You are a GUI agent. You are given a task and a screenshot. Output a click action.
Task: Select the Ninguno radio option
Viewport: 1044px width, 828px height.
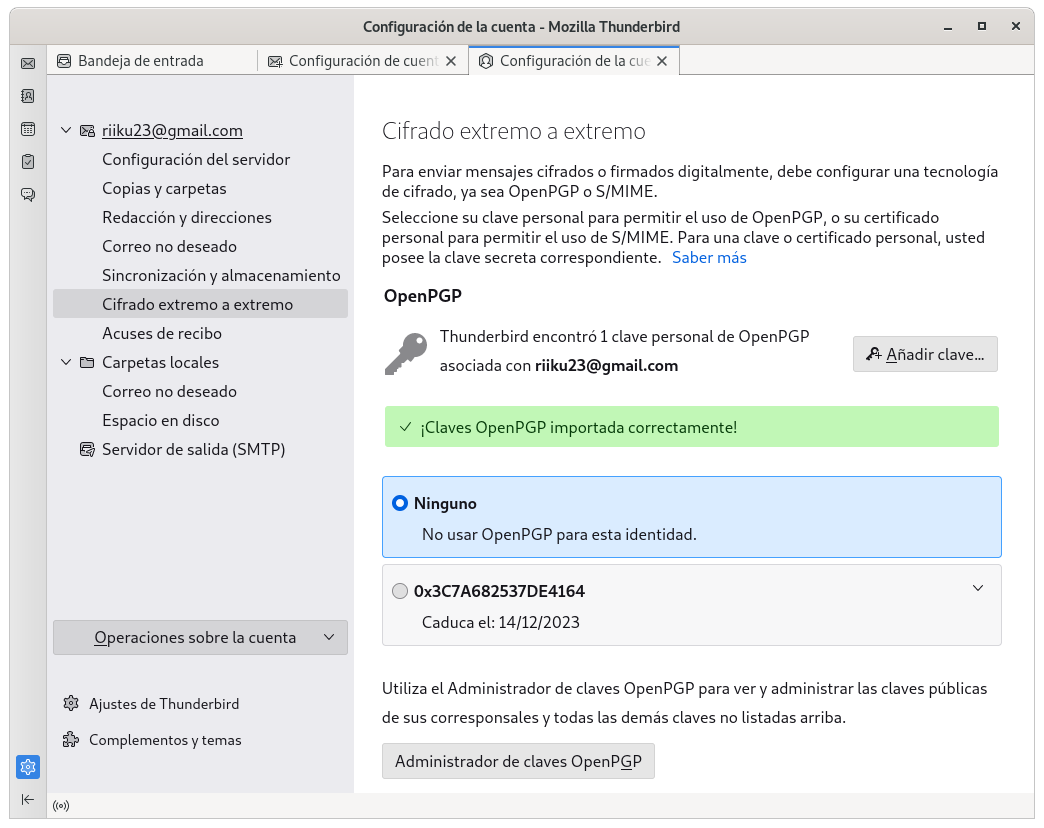(x=400, y=504)
